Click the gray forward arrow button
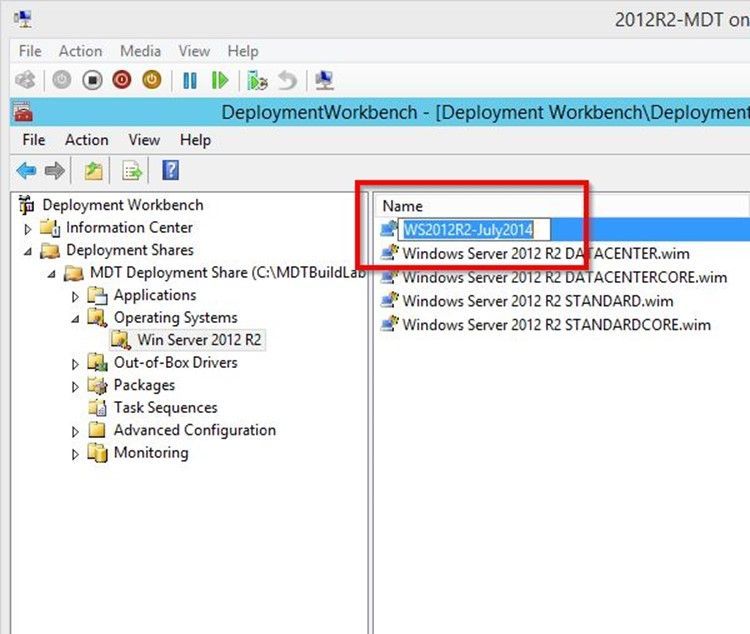 pyautogui.click(x=55, y=170)
